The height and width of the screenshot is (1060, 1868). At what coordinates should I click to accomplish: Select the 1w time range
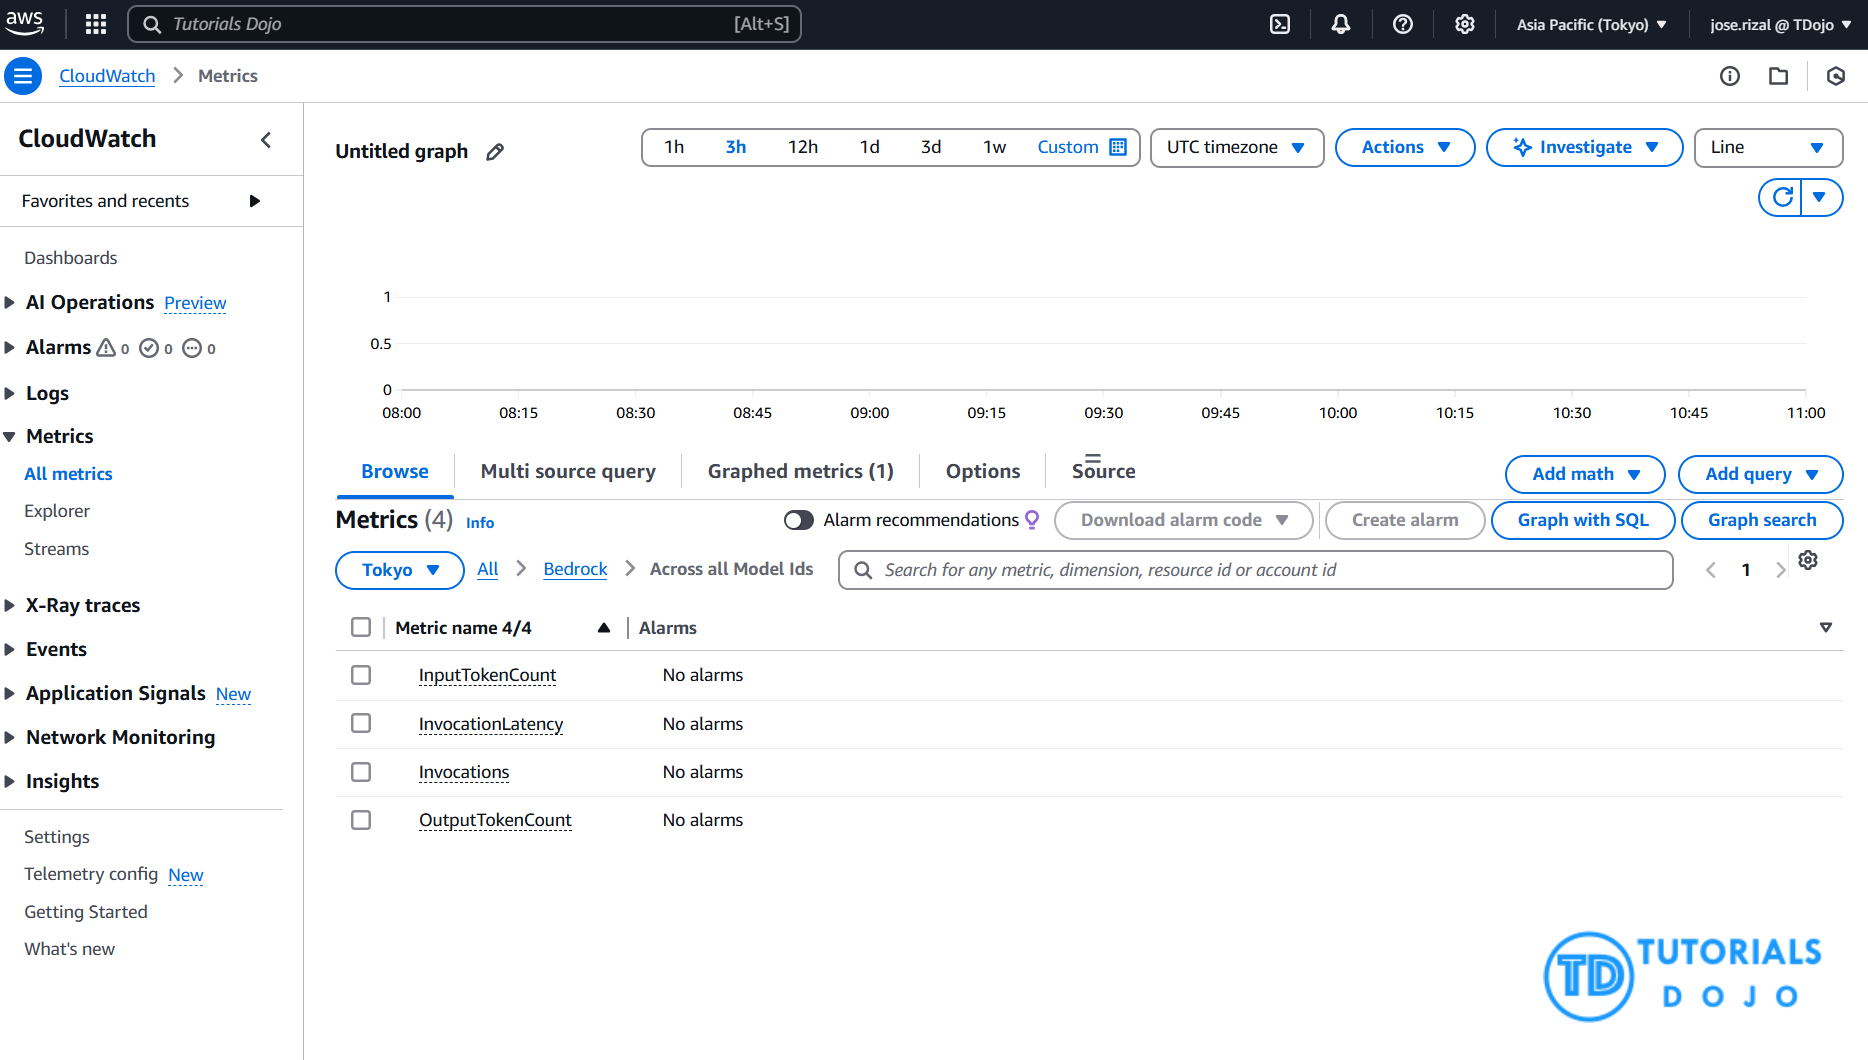pyautogui.click(x=994, y=147)
